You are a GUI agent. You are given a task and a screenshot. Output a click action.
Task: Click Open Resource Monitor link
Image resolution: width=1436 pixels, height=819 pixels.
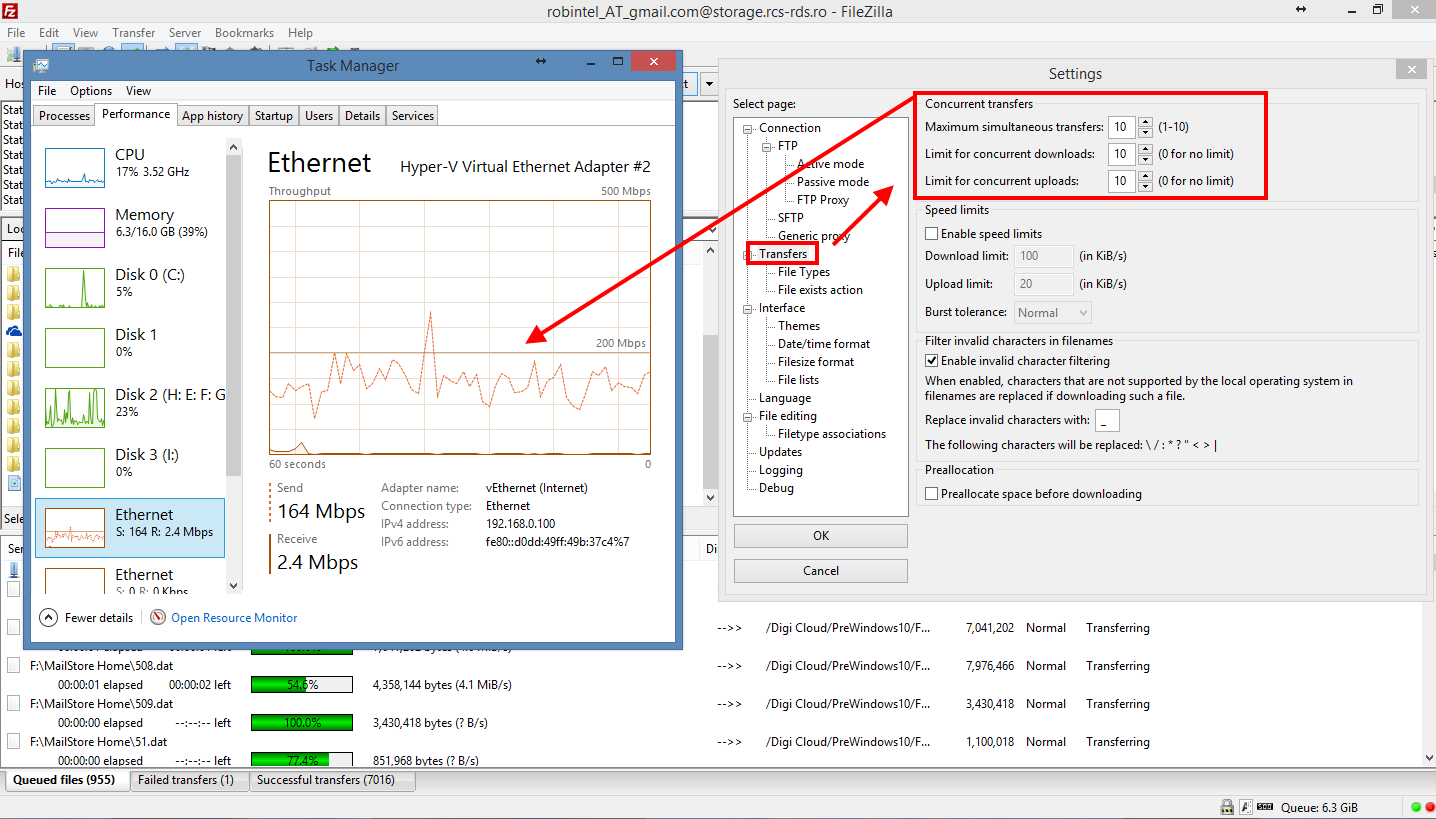coord(234,618)
